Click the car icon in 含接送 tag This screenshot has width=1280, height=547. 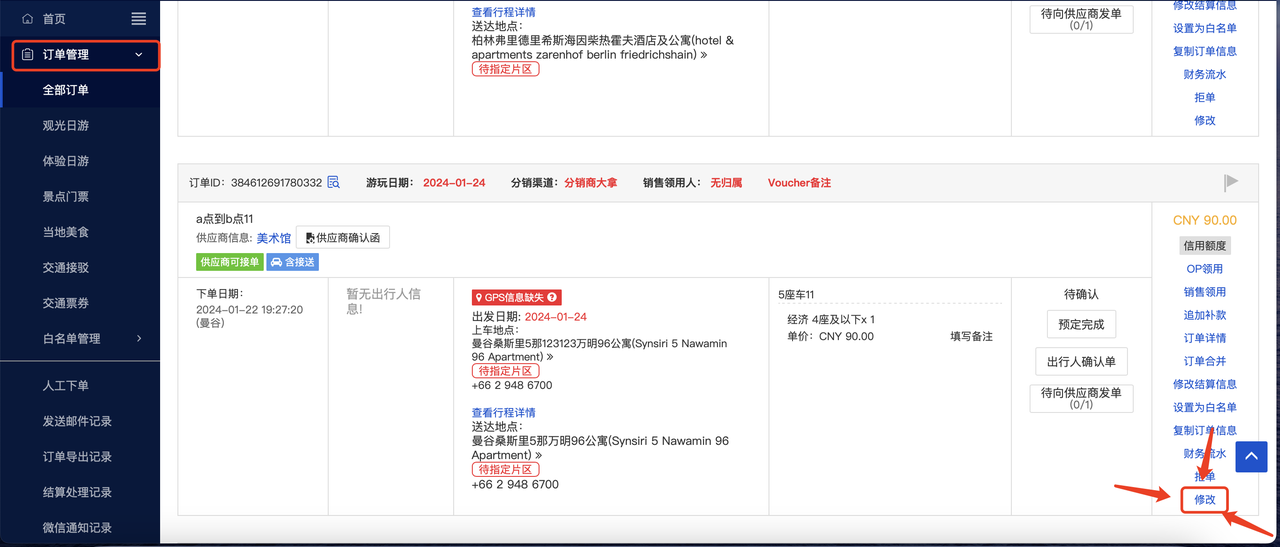coord(277,262)
